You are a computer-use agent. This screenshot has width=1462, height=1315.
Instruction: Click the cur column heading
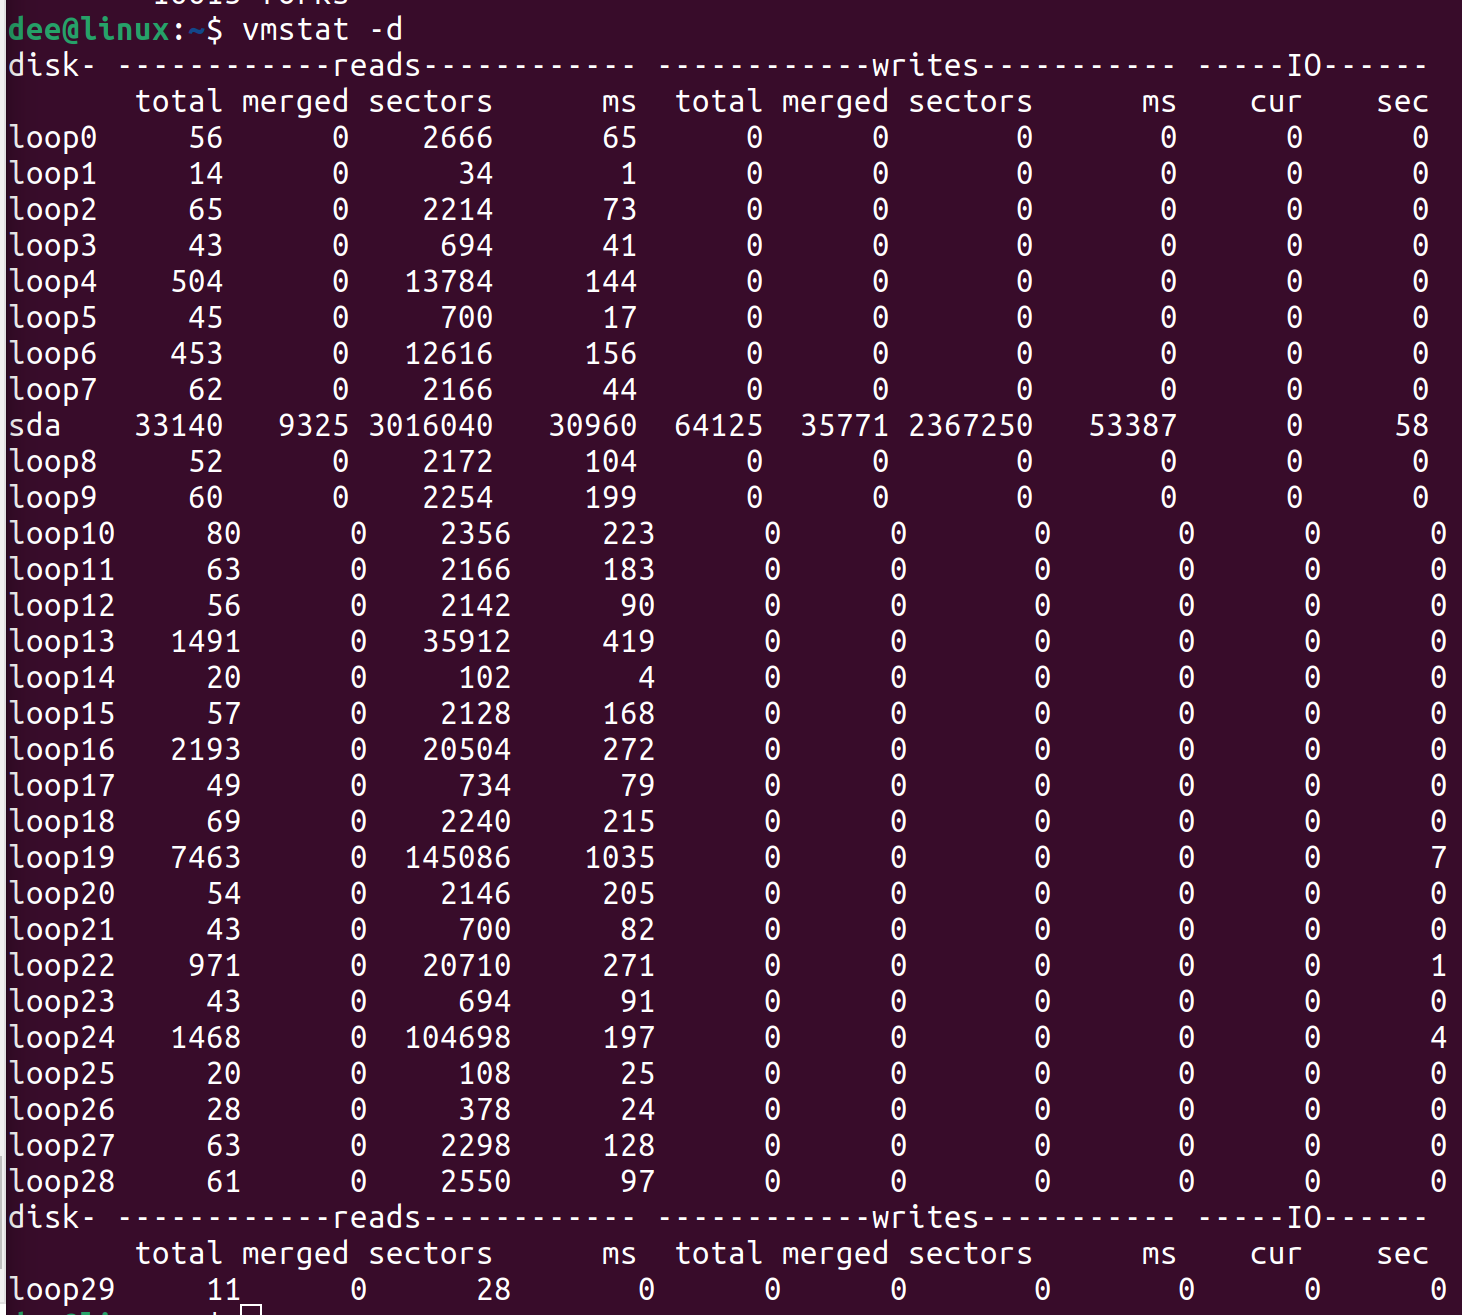(1274, 100)
